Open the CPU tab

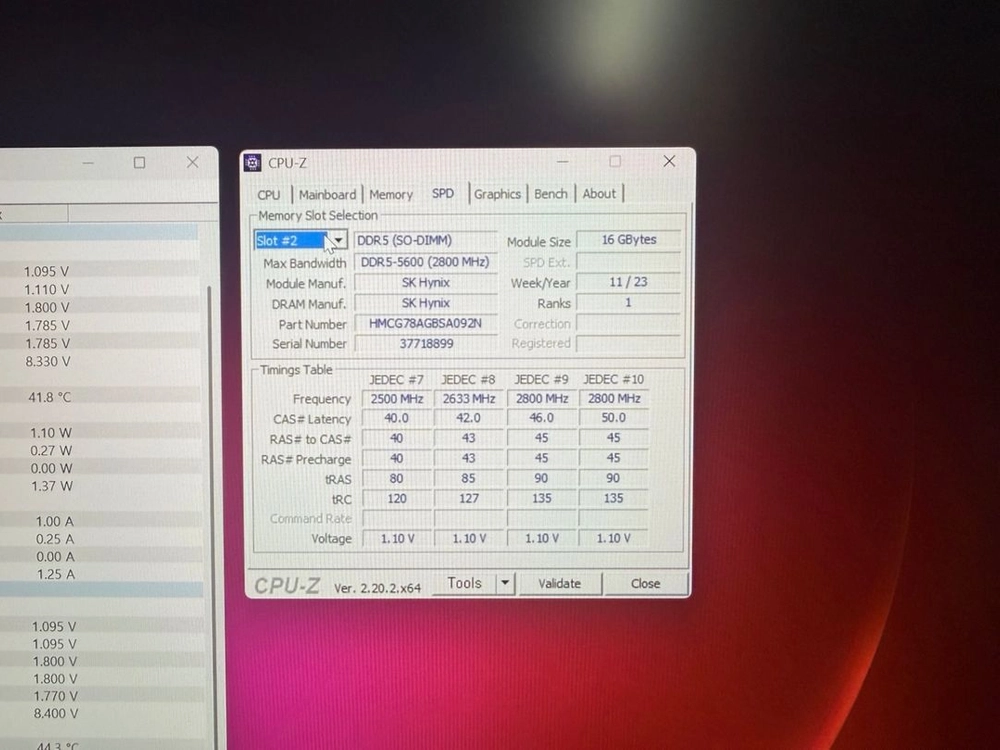click(x=268, y=195)
